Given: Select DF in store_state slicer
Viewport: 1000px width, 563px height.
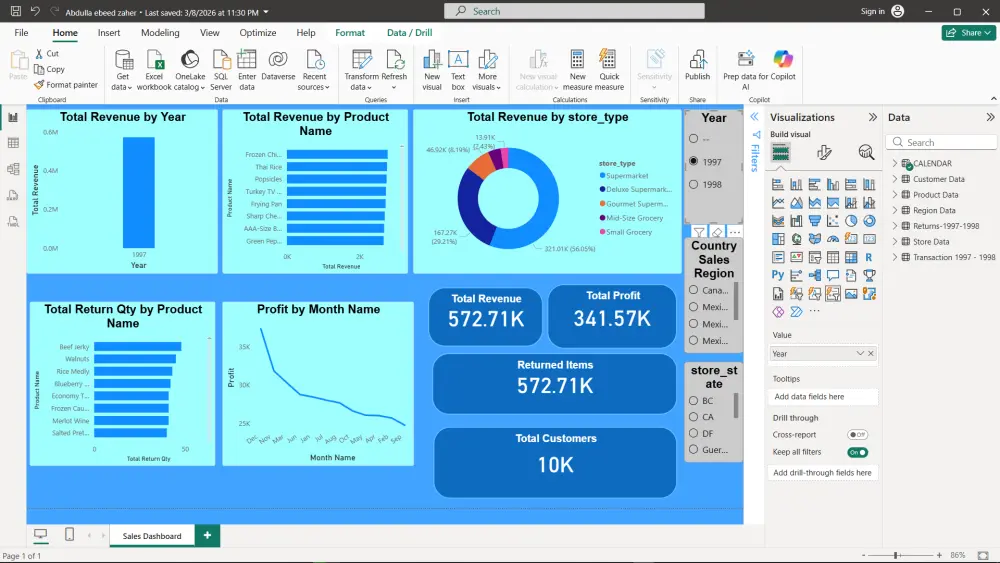Looking at the screenshot, I should coord(693,434).
